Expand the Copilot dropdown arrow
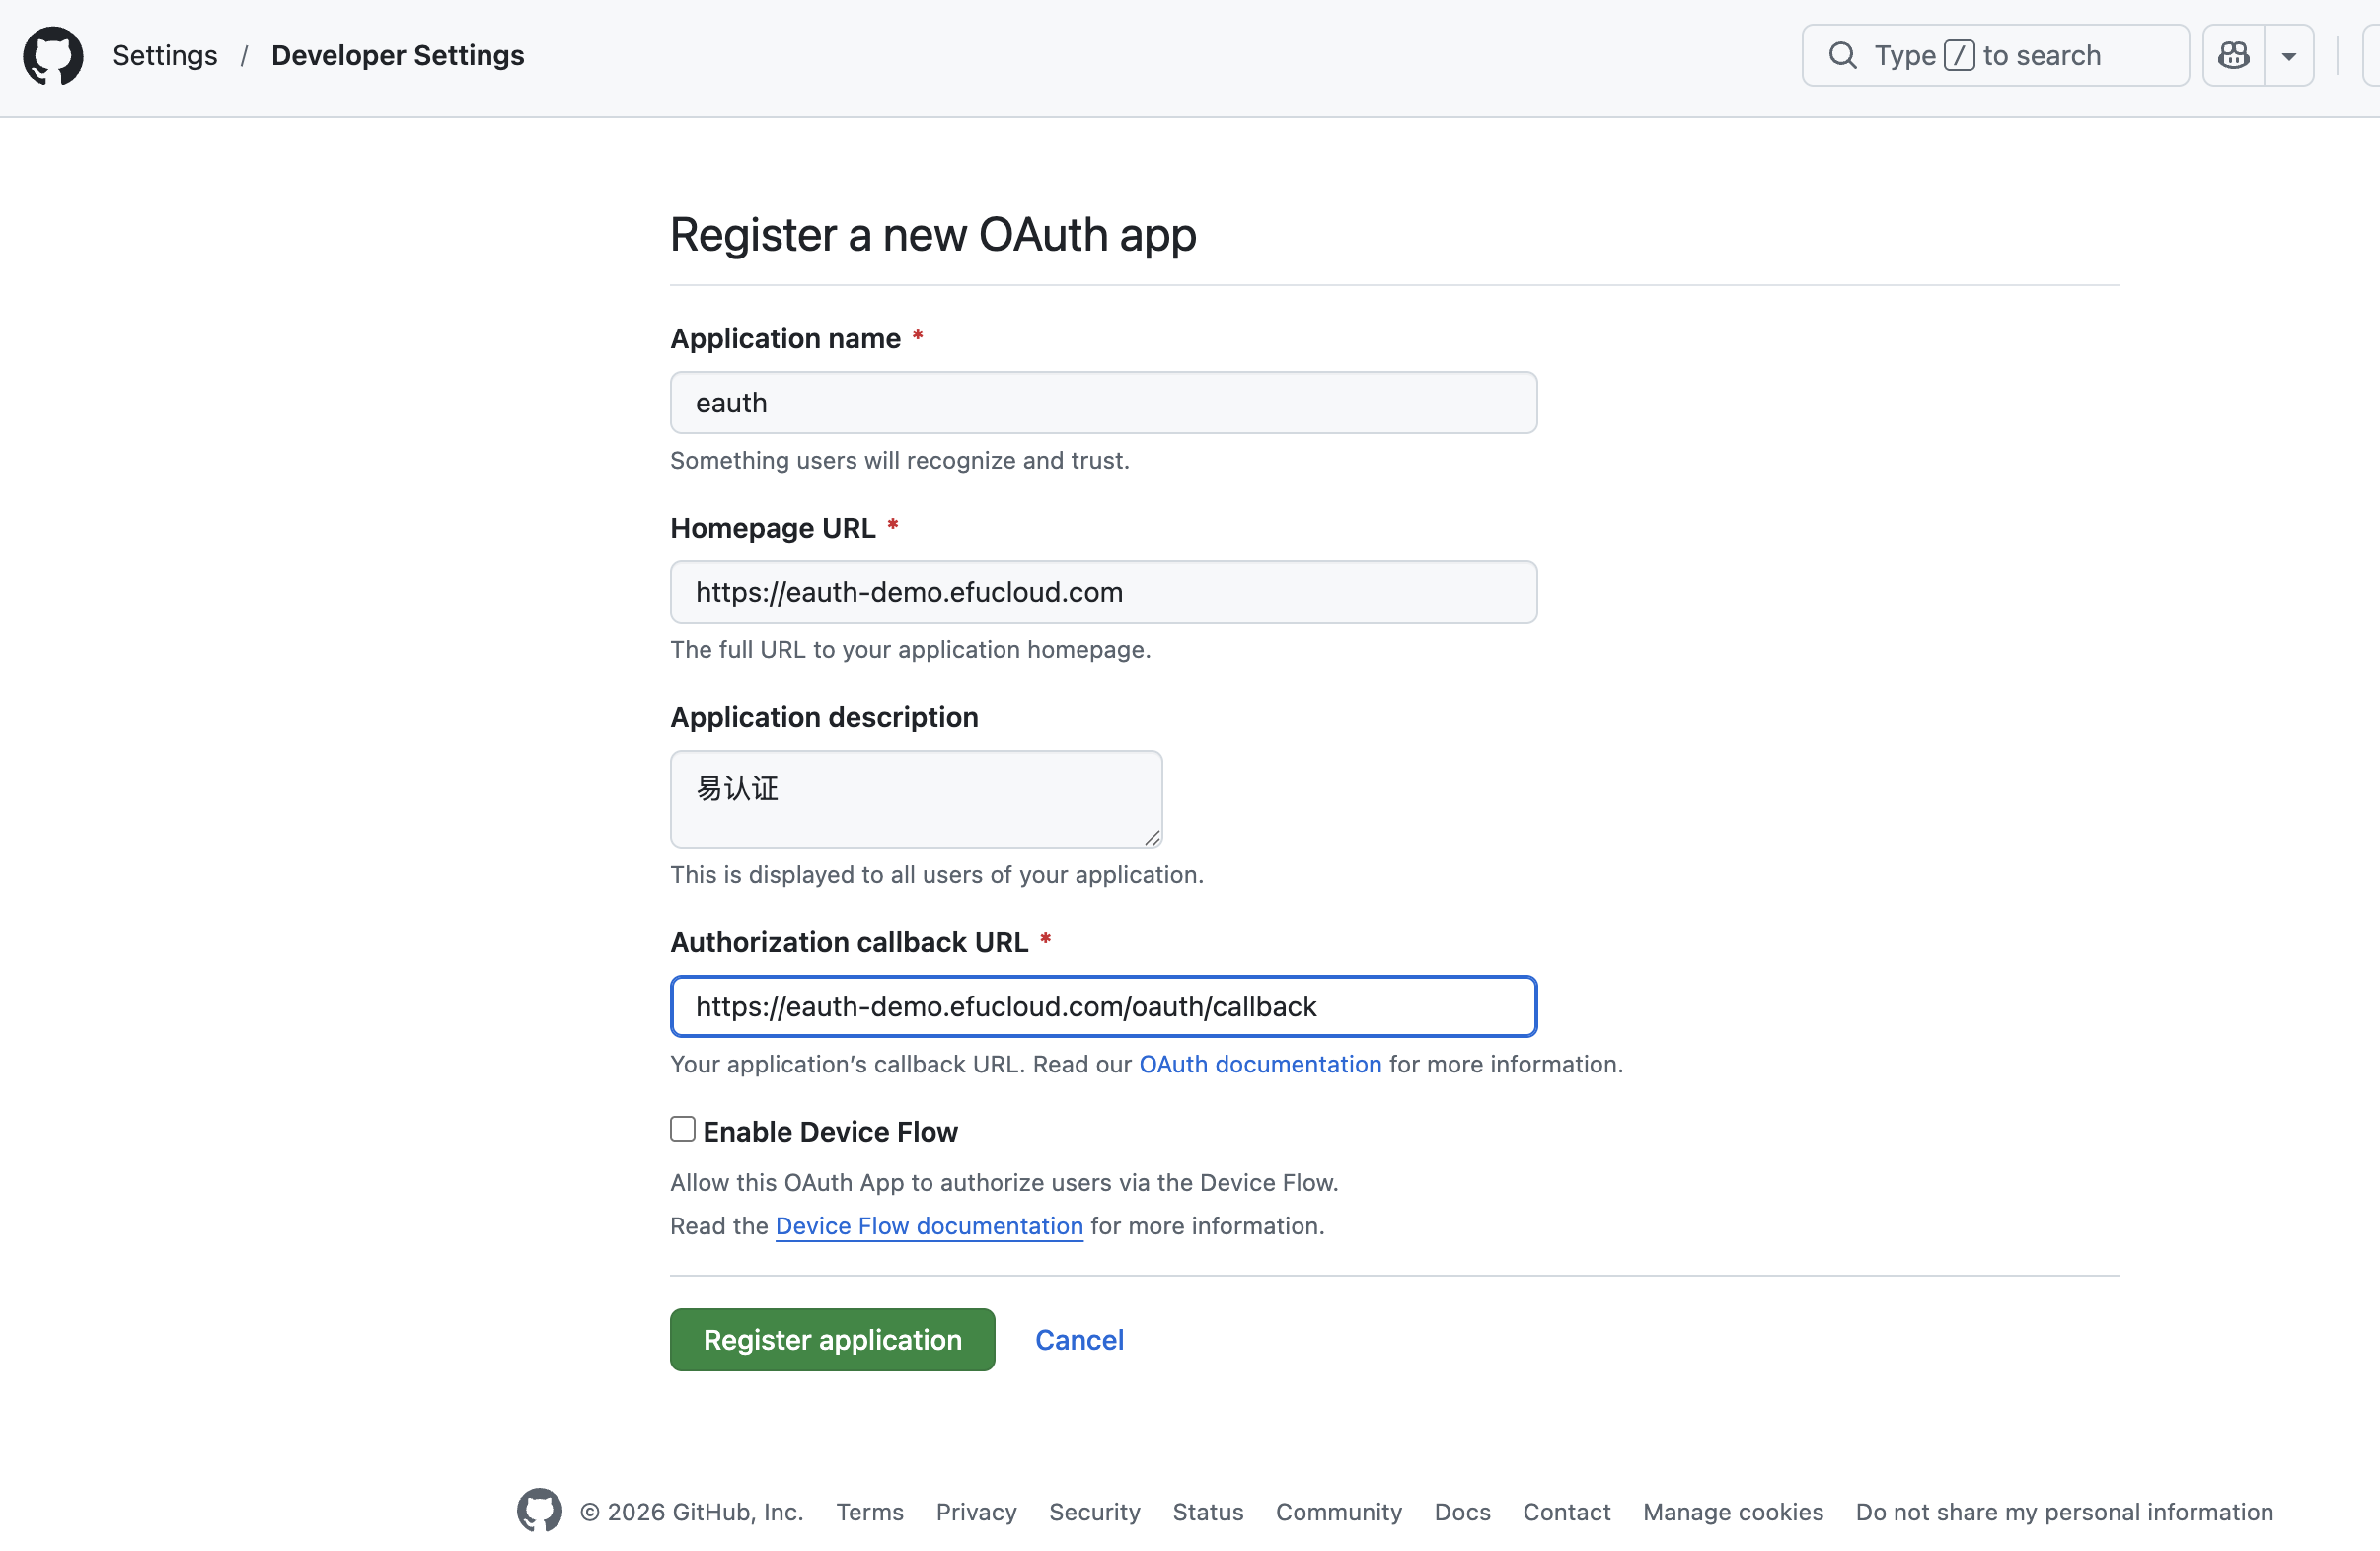The height and width of the screenshot is (1551, 2380). point(2288,56)
